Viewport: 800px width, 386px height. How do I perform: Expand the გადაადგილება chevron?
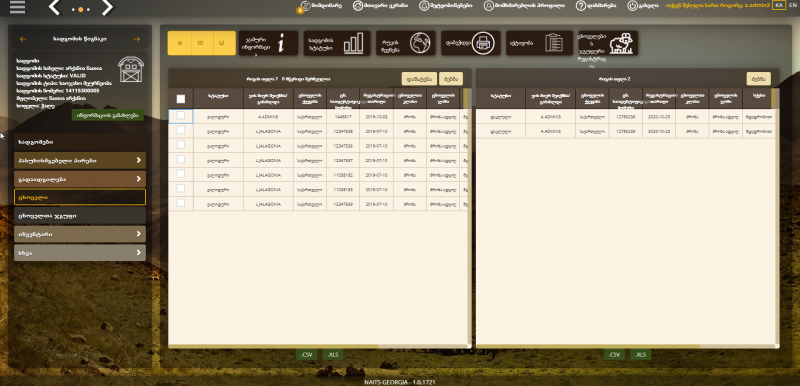[138, 179]
